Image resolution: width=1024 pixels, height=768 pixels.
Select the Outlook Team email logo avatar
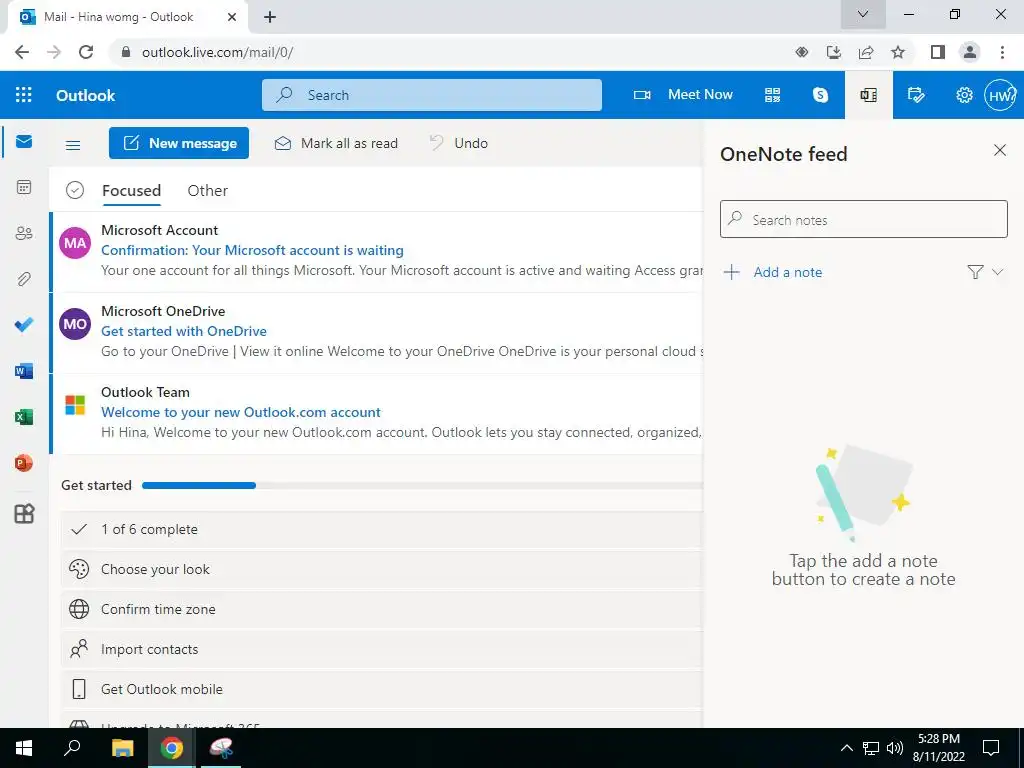[x=75, y=405]
